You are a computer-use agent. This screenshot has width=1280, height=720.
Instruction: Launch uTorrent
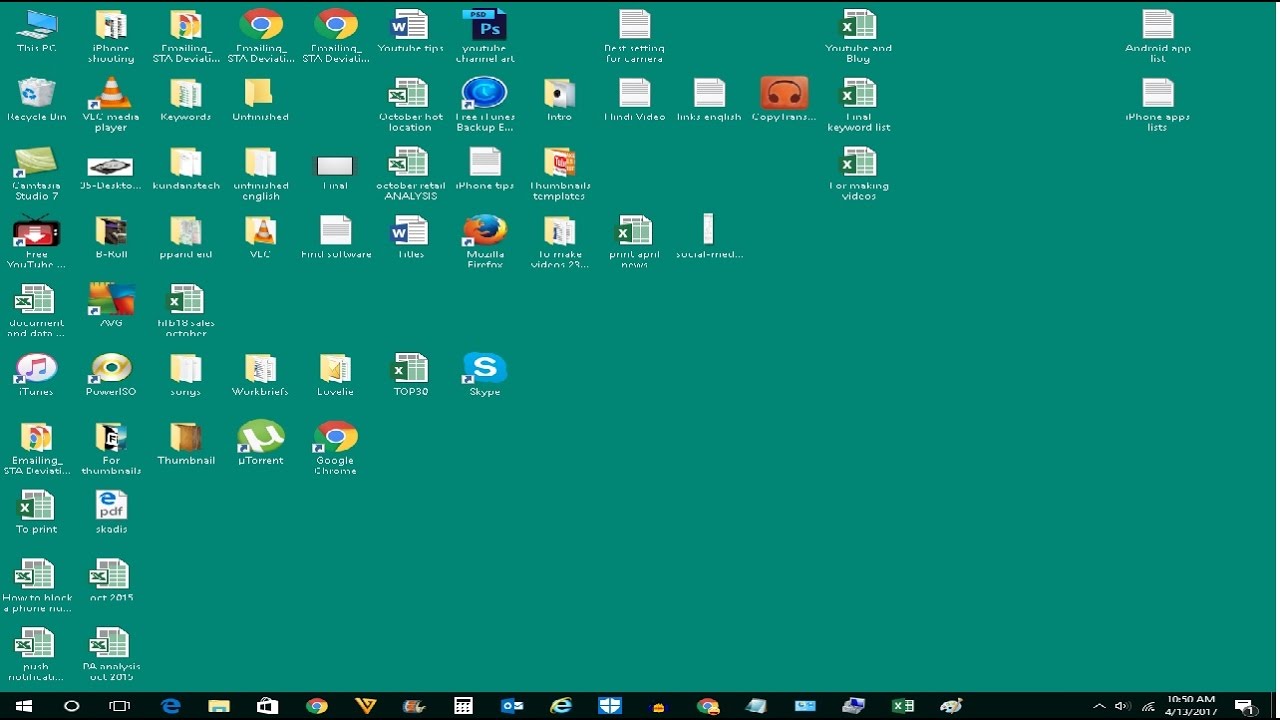[x=260, y=437]
